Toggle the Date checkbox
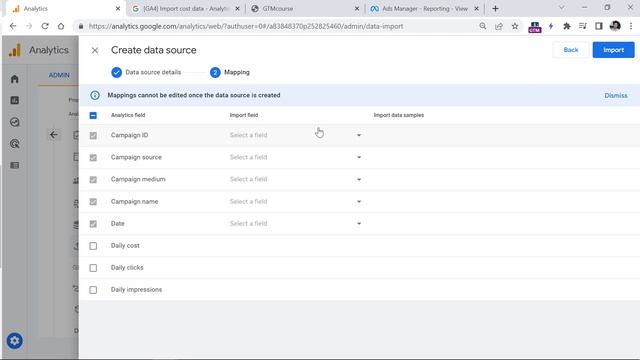The image size is (640, 360). click(93, 224)
